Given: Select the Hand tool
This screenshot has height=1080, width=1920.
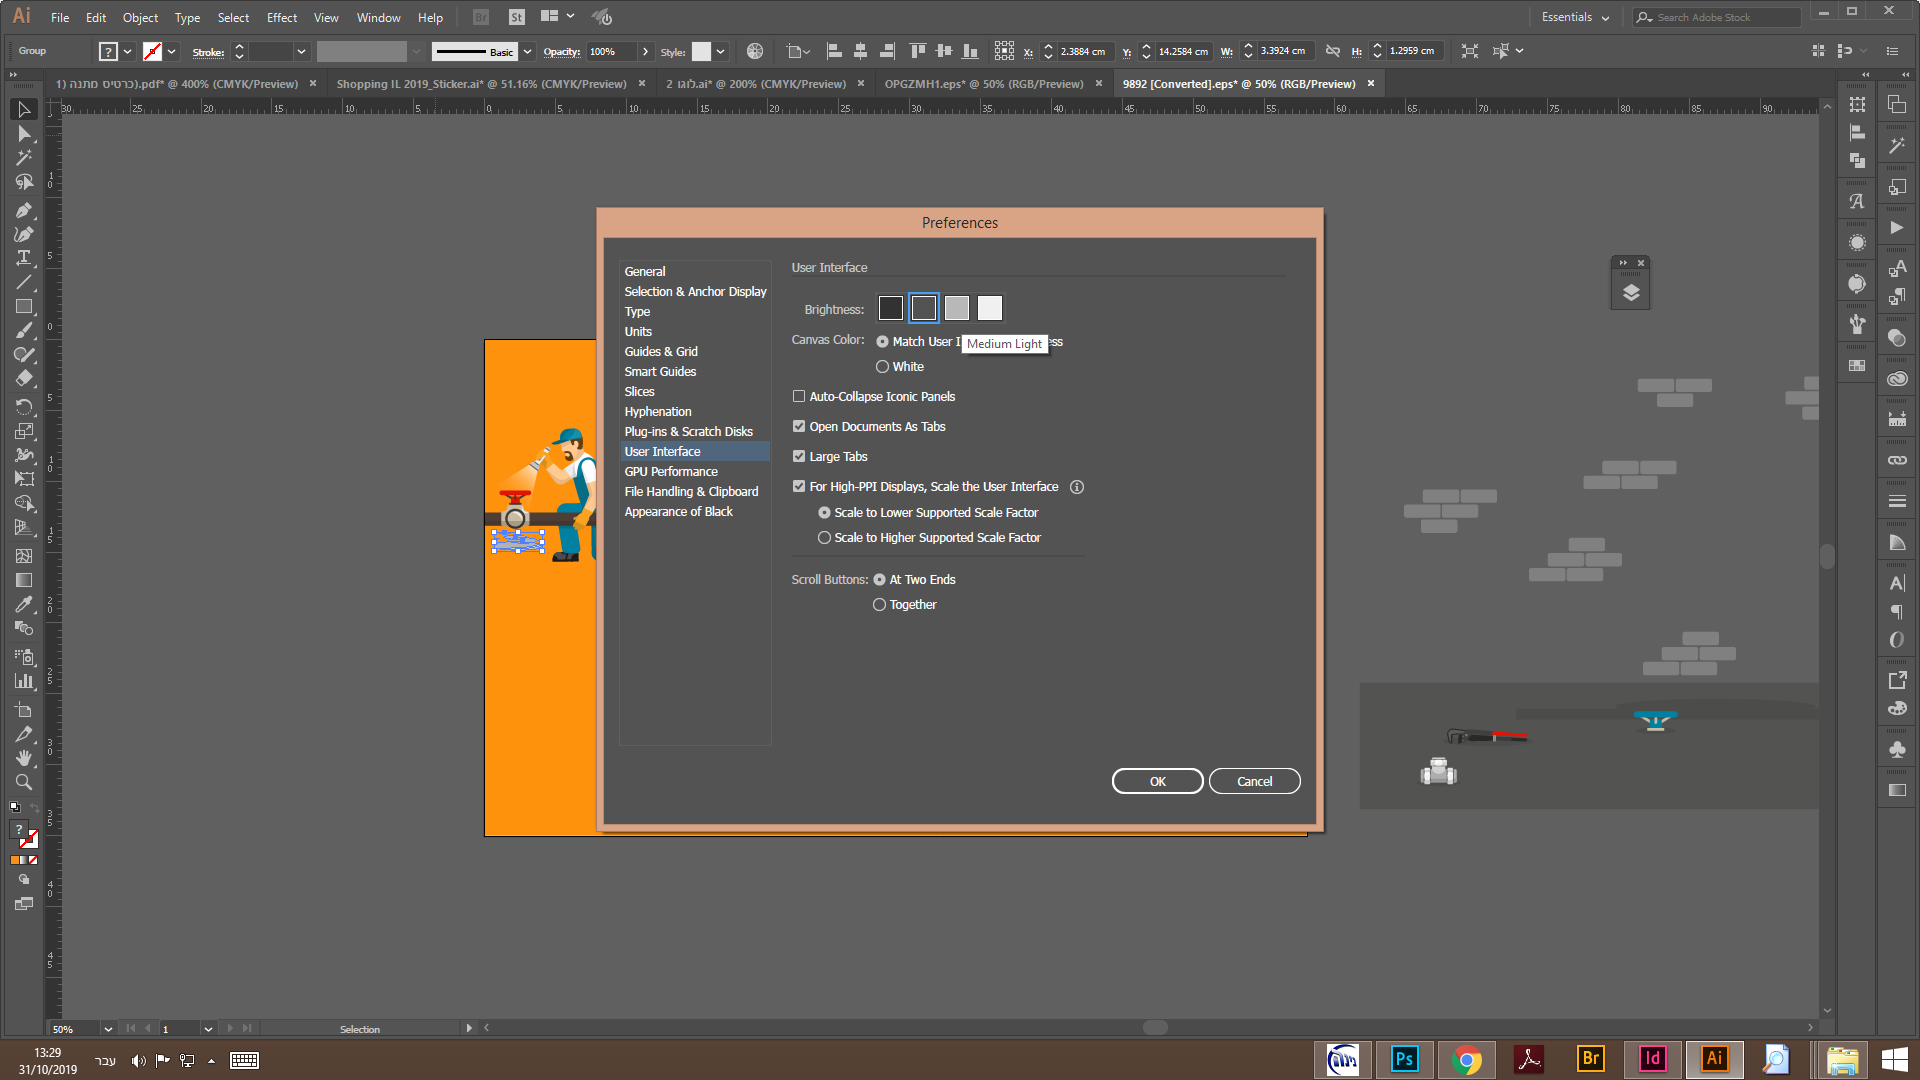Looking at the screenshot, I should pos(24,758).
